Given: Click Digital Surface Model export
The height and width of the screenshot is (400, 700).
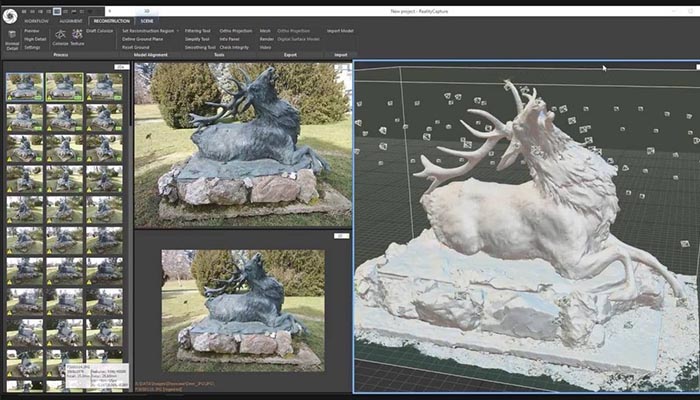Looking at the screenshot, I should pos(298,39).
